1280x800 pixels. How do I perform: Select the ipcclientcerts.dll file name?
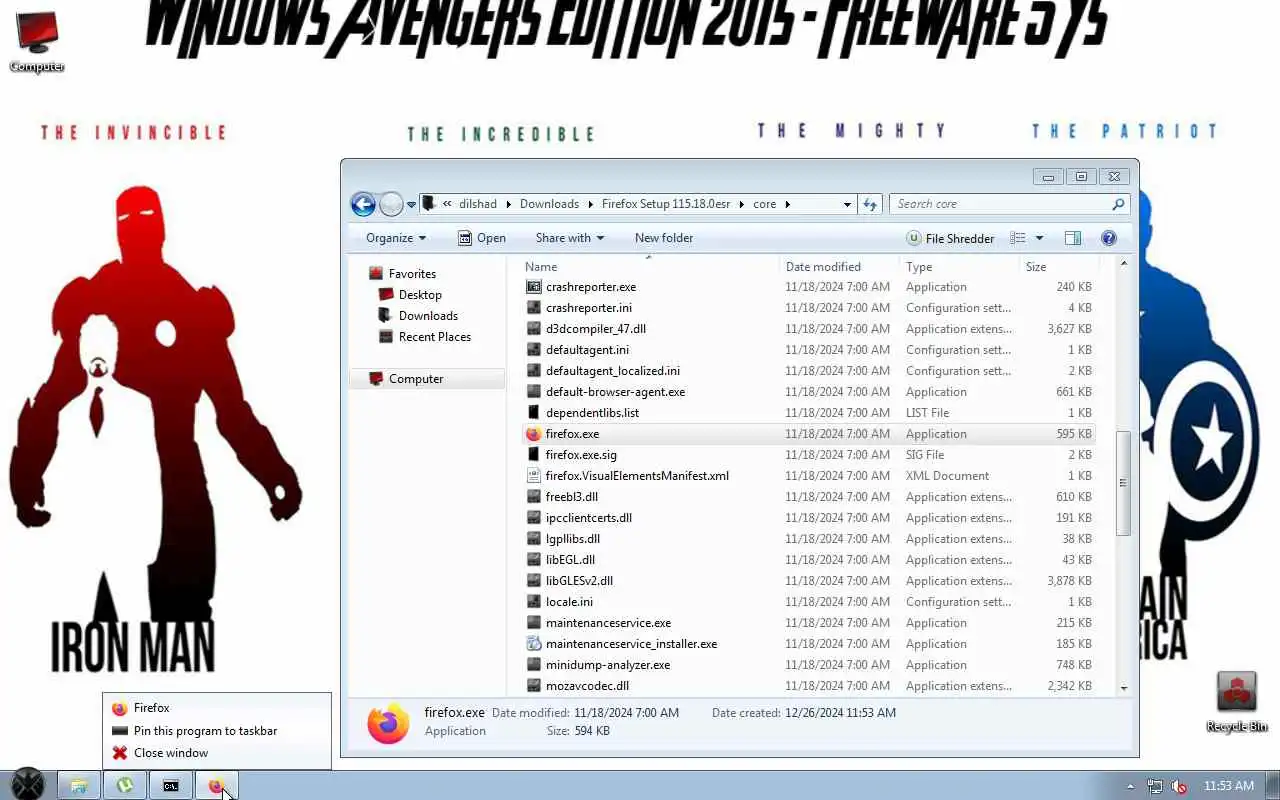(589, 518)
